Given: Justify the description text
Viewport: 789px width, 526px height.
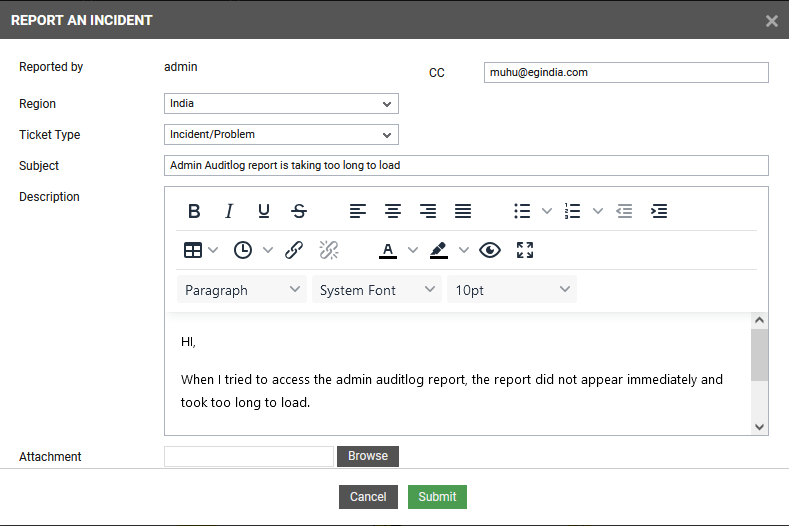Looking at the screenshot, I should click(x=463, y=211).
